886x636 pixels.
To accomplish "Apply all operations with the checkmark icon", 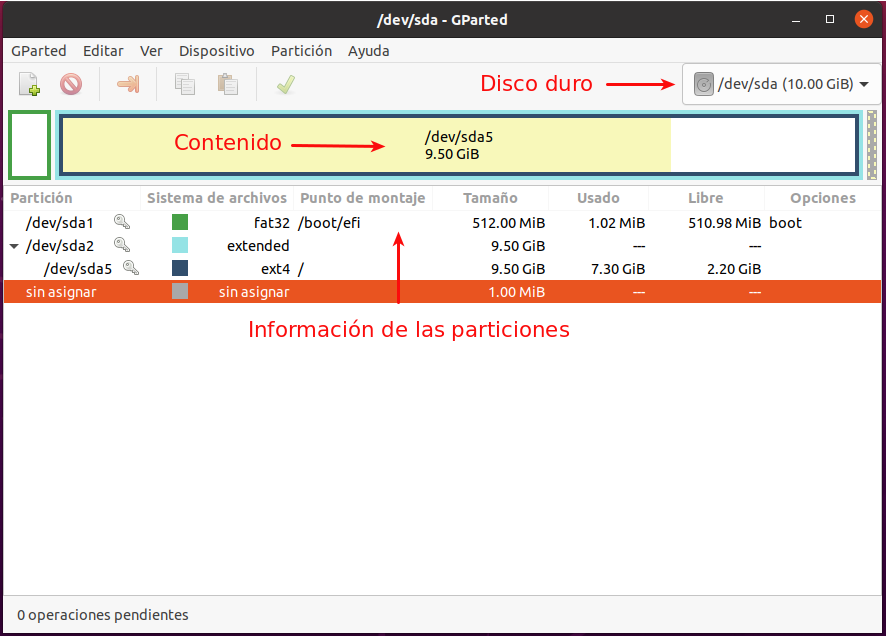I will pos(285,83).
